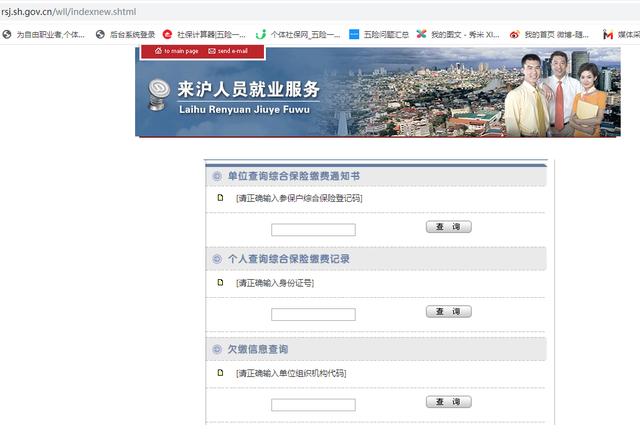Viewport: 640px width, 438px height.
Task: Click the document icon beside 请正确输入身份证号
Action: click(220, 282)
